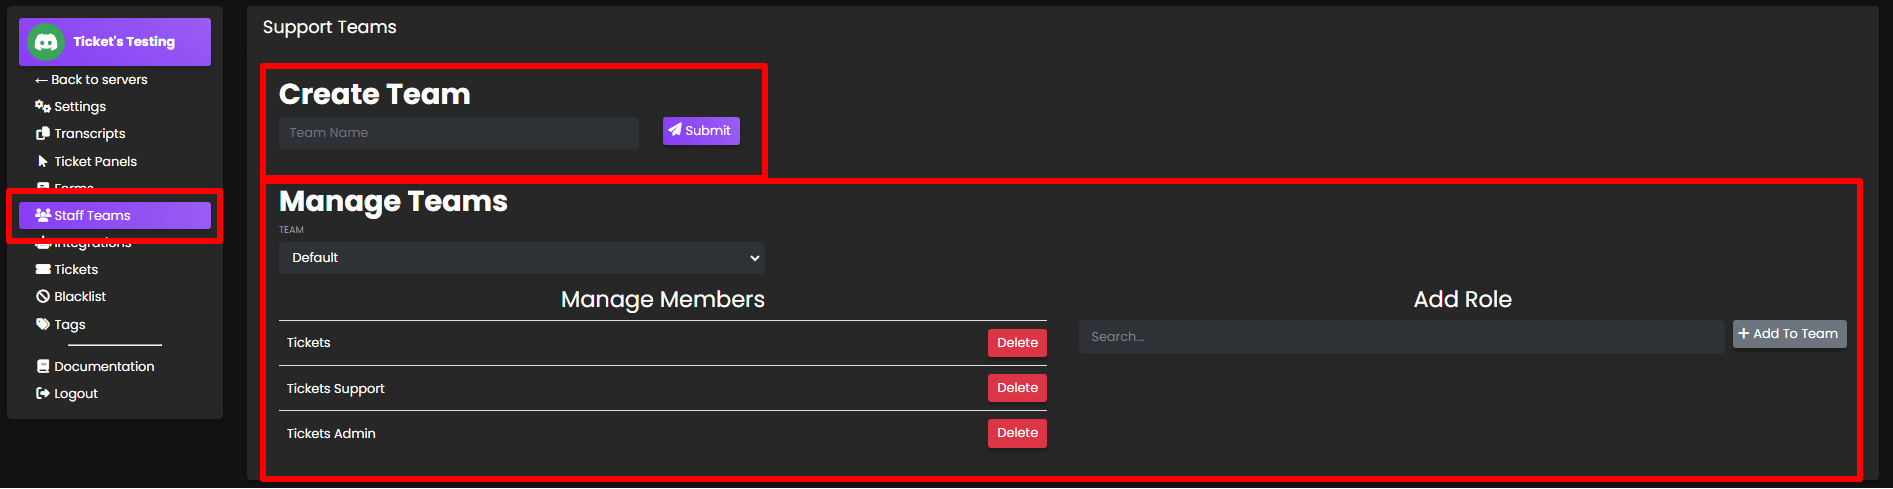Viewport: 1893px width, 489px height.
Task: Click the Discord logo server avatar
Action: tap(46, 42)
